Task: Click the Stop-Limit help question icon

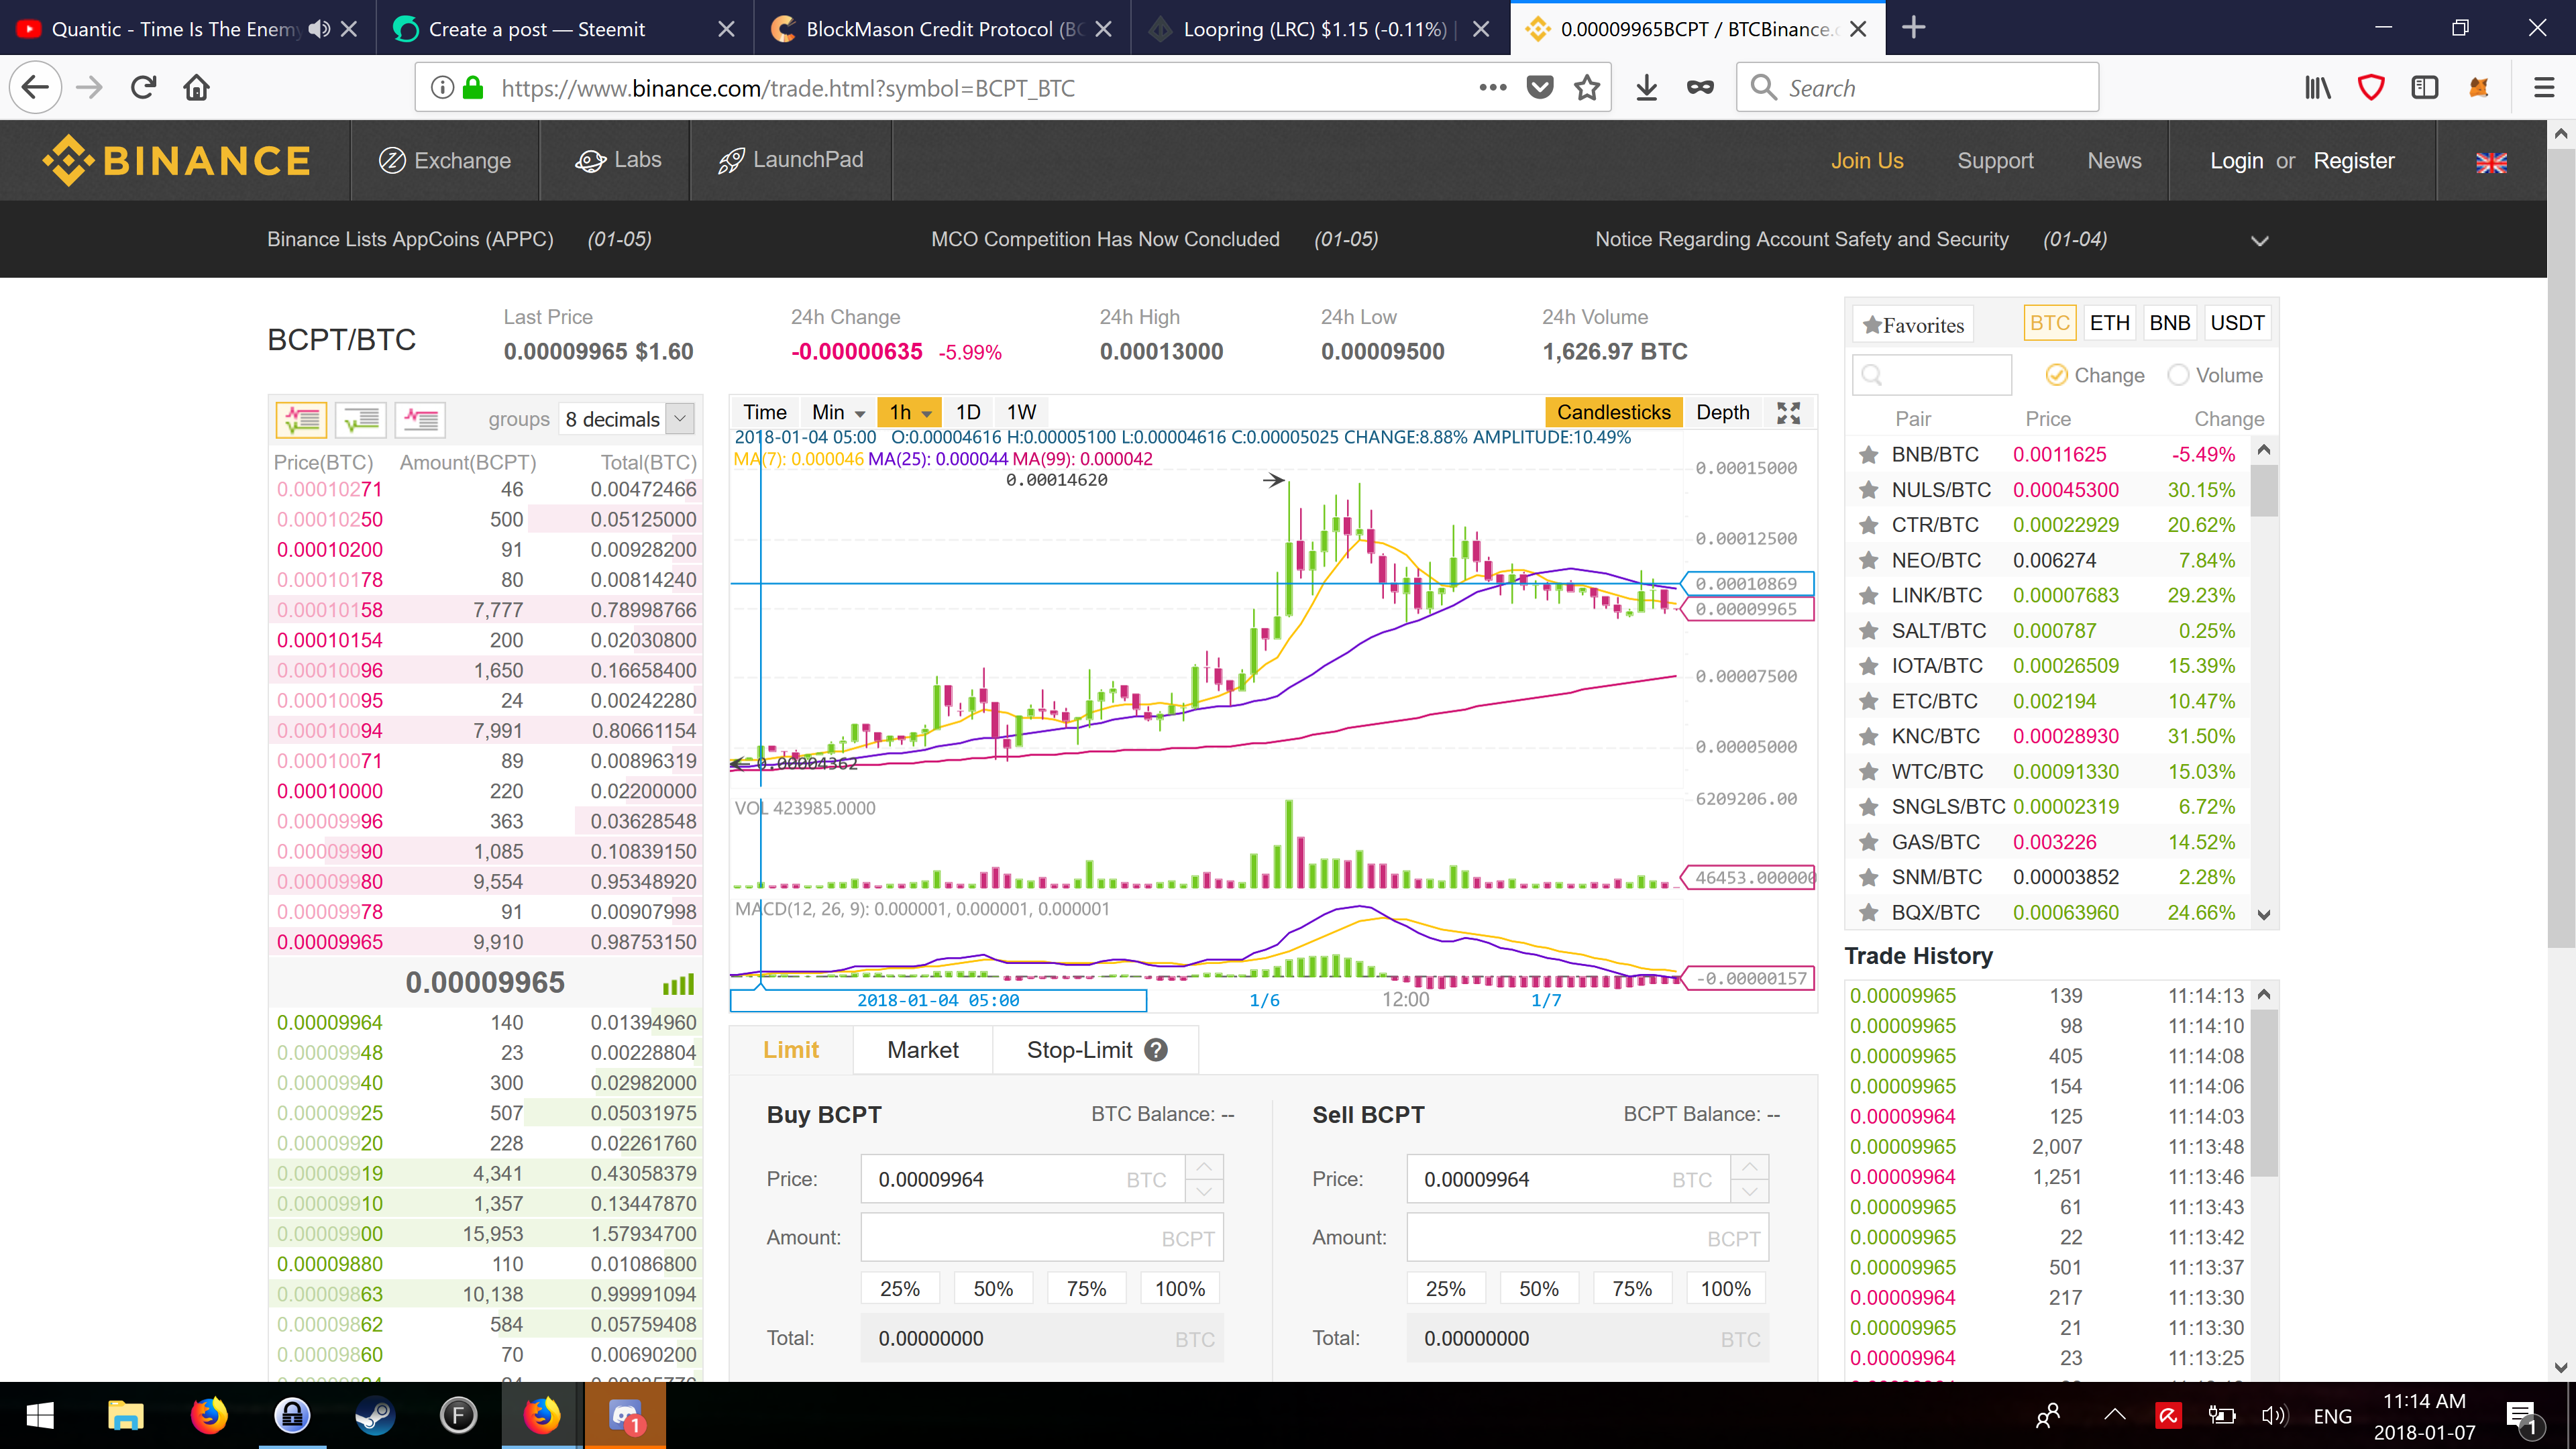Action: [1156, 1050]
